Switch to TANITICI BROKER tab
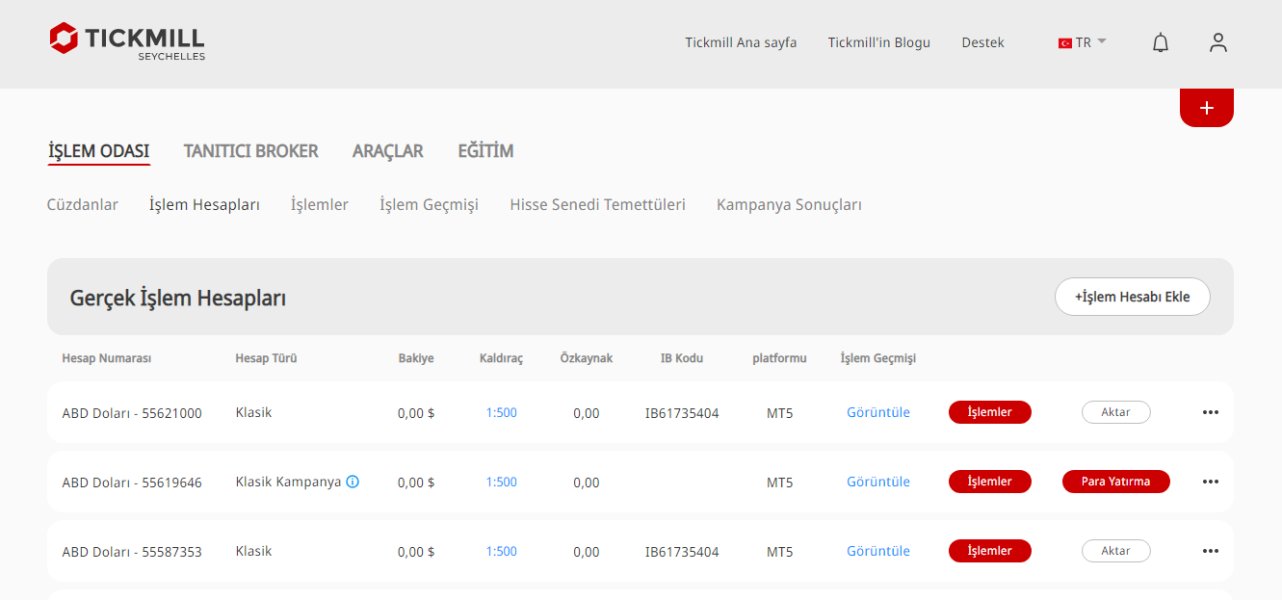This screenshot has height=600, width=1282. point(251,151)
